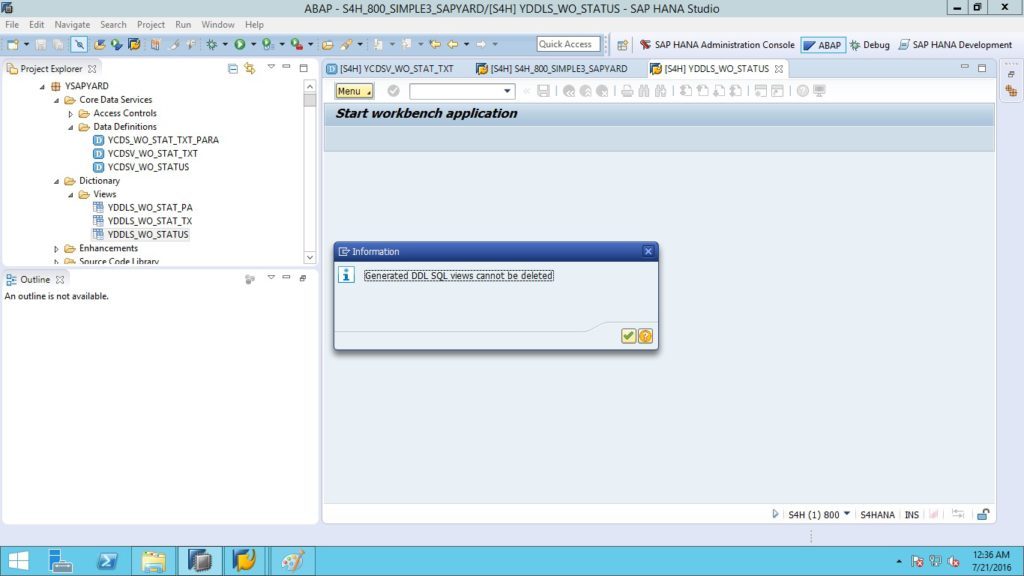Open the Run button dropdown arrow
Image resolution: width=1024 pixels, height=576 pixels.
click(x=253, y=44)
